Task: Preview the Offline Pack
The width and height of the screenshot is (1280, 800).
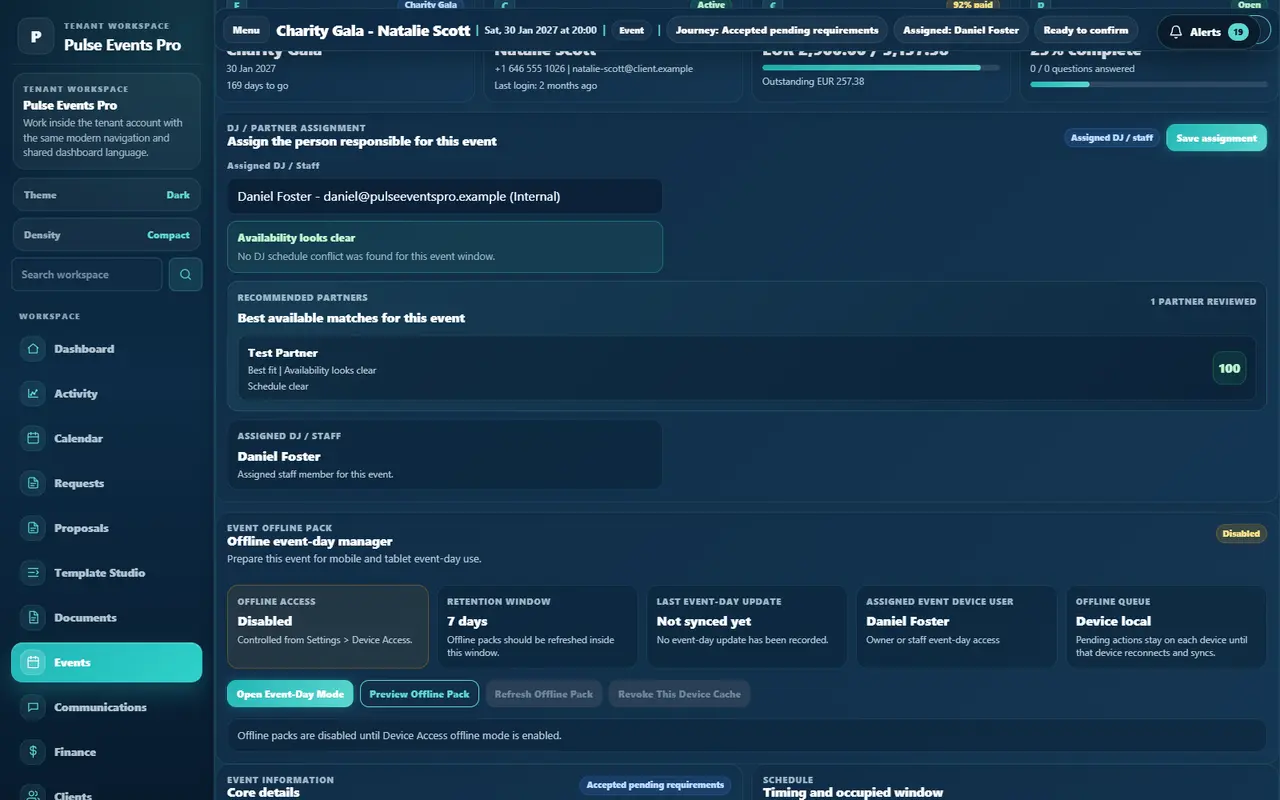Action: (x=419, y=694)
